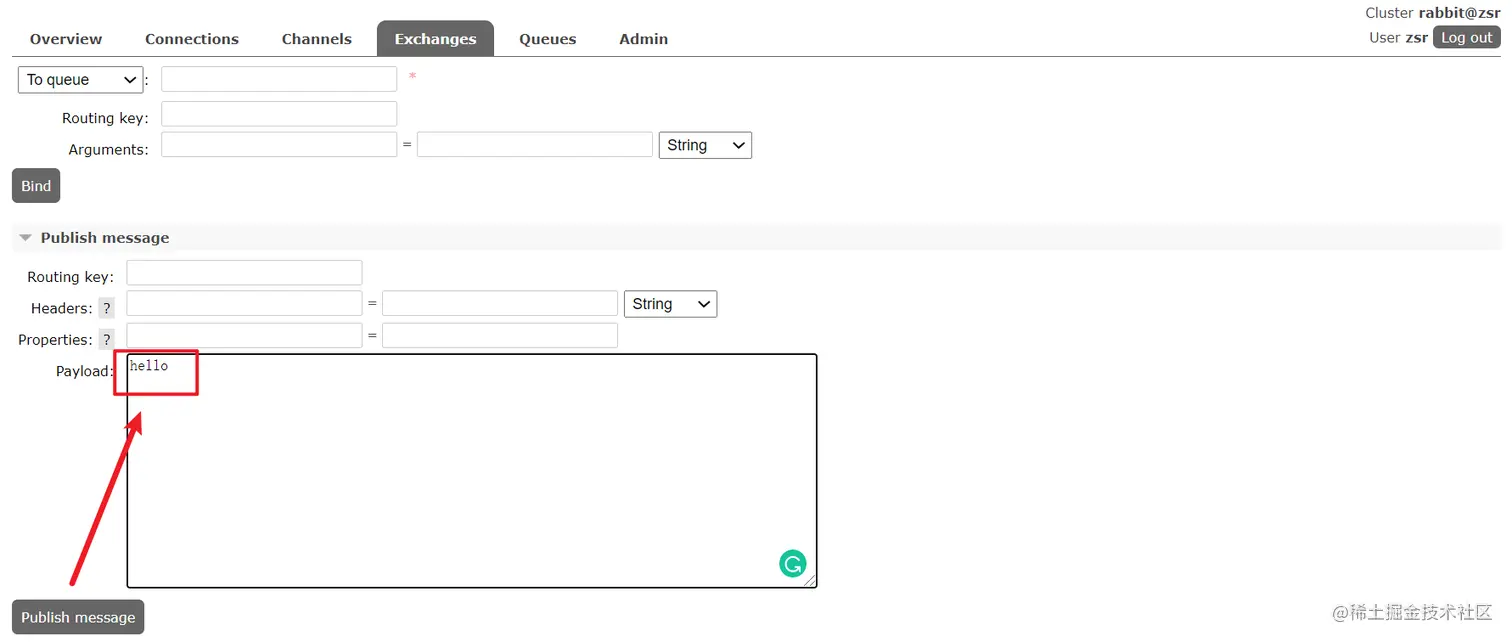The image size is (1512, 642).
Task: Focus the publish Routing key field
Action: [244, 273]
